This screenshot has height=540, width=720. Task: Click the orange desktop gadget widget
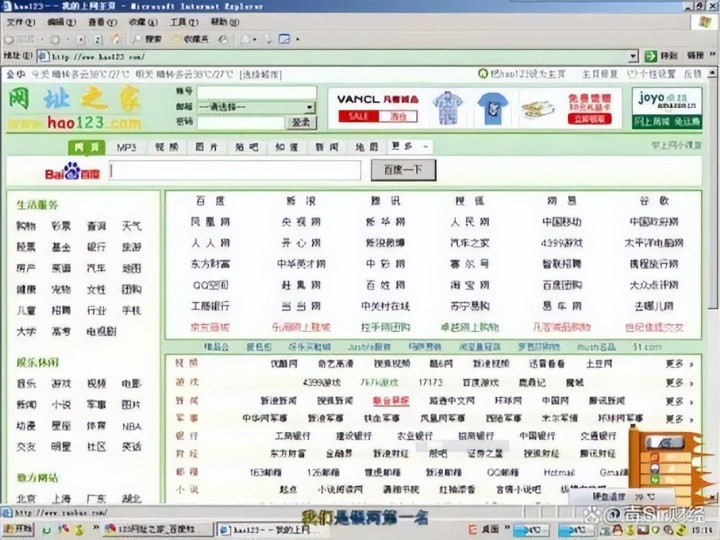click(x=665, y=465)
